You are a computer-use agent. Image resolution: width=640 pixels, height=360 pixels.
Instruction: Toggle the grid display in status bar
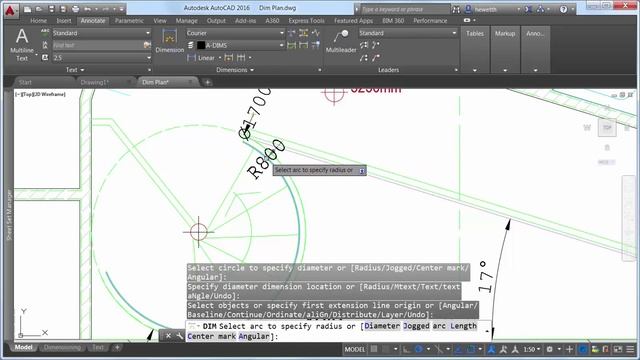coord(374,349)
